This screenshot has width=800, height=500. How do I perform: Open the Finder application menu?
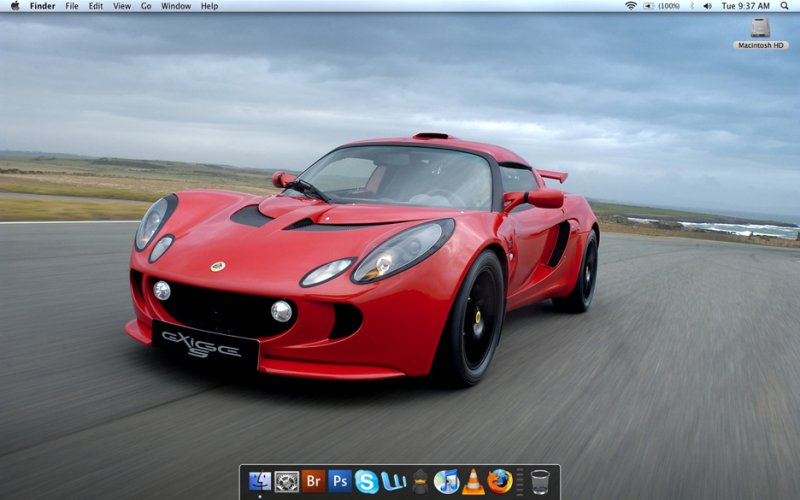click(x=42, y=6)
